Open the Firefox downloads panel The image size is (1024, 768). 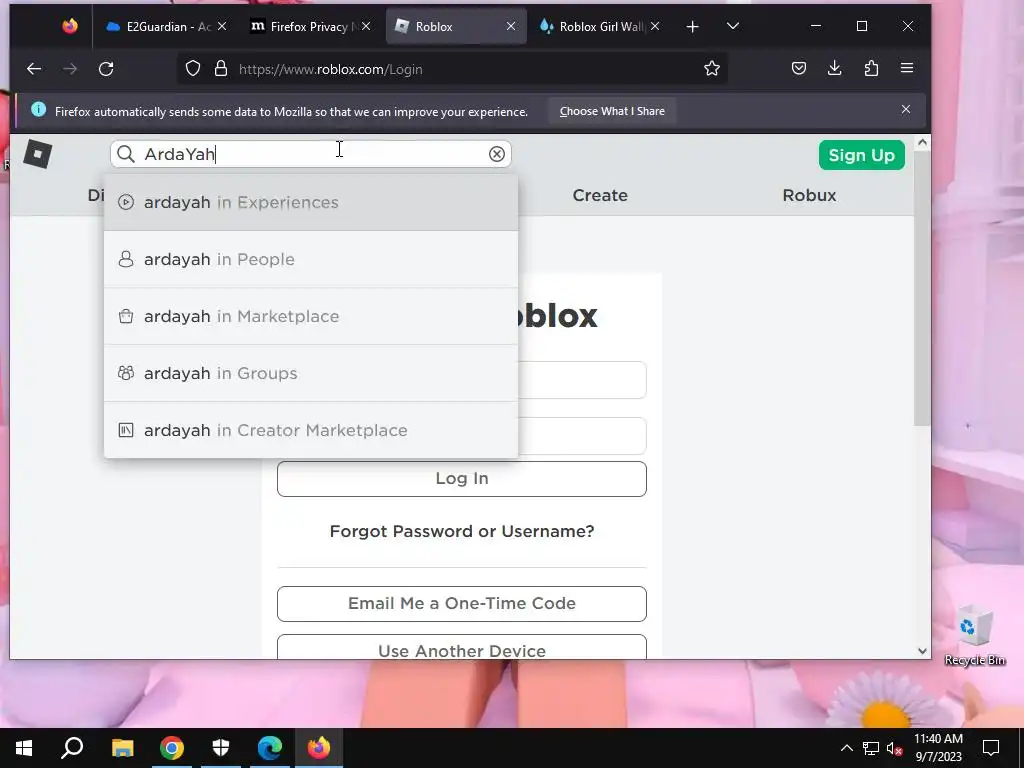point(835,69)
